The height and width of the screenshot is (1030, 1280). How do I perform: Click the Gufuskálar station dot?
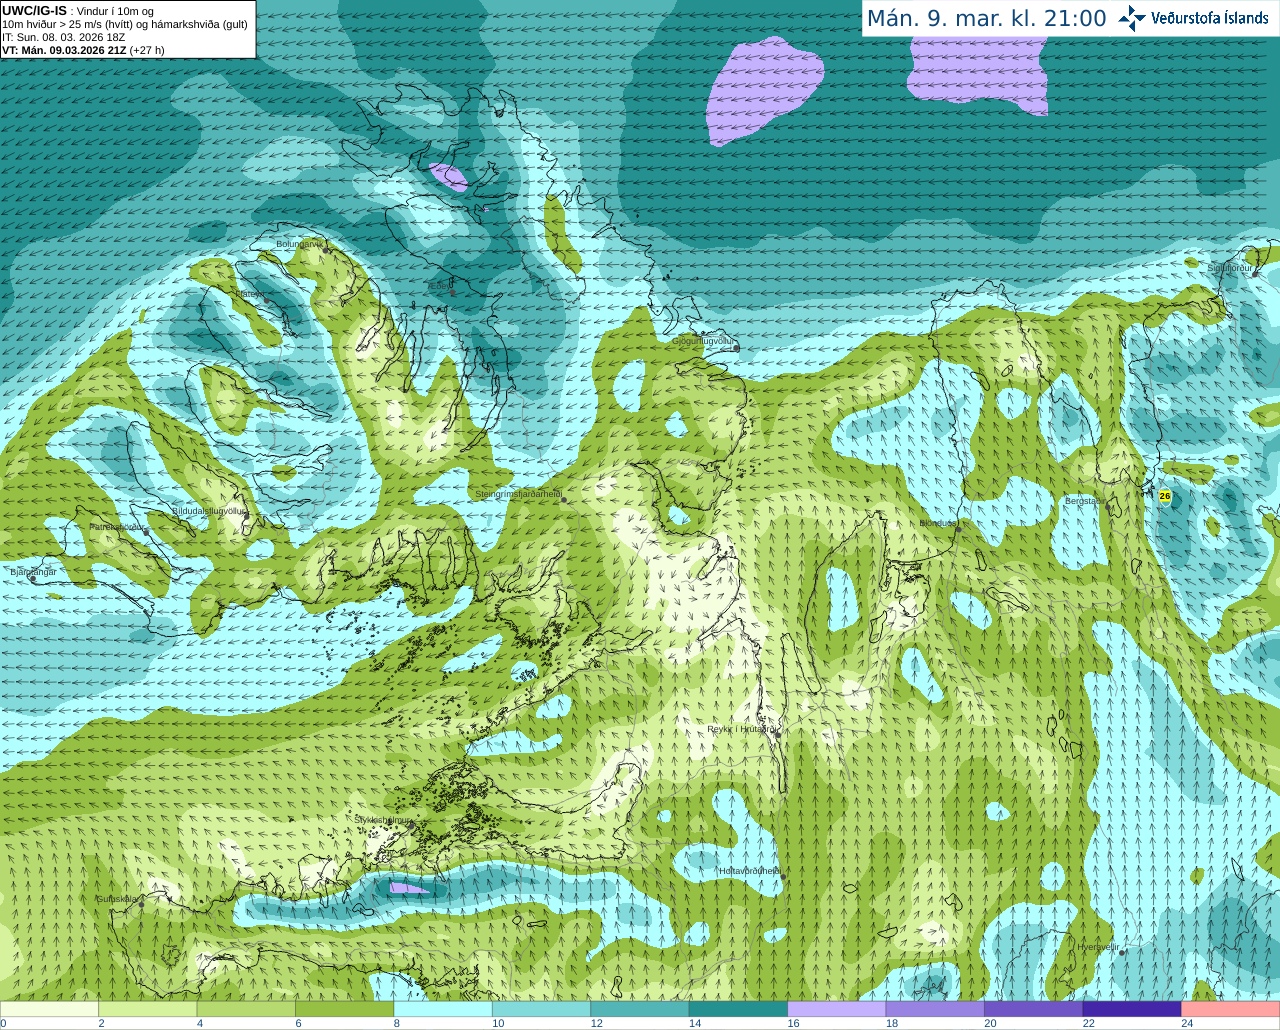click(x=142, y=903)
